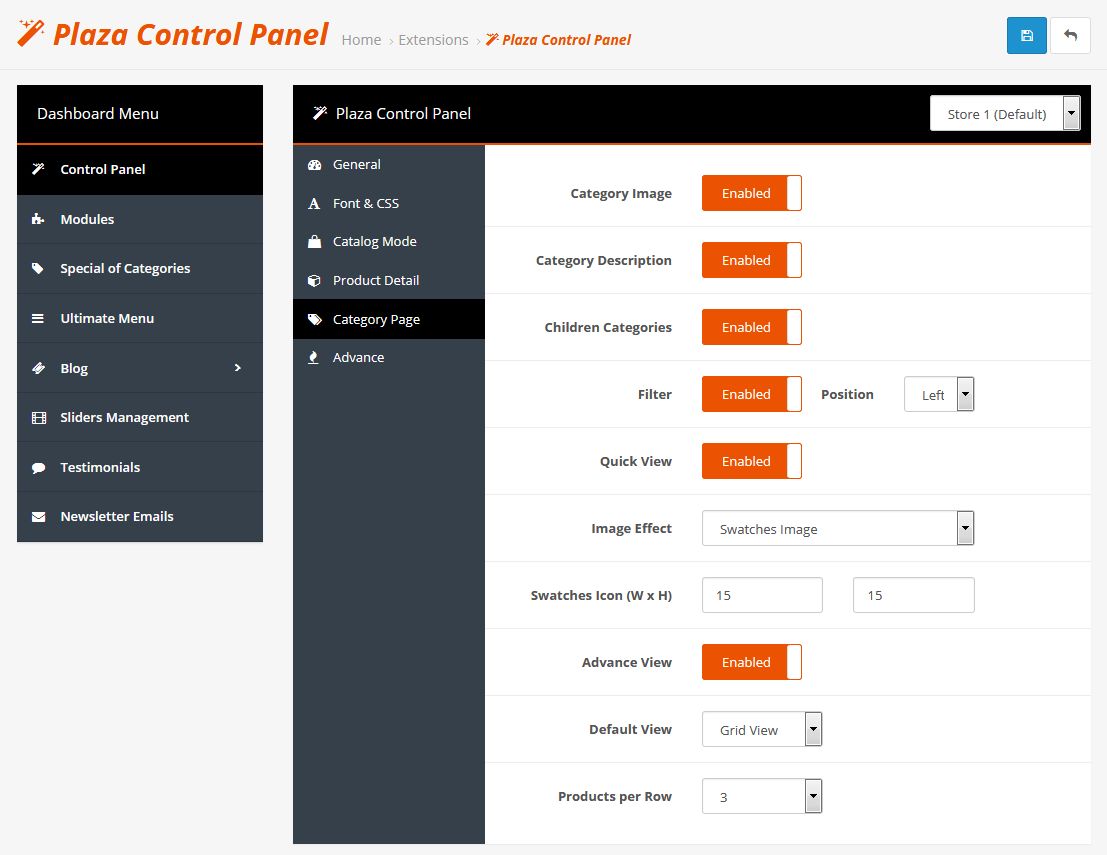Screen dimensions: 1107x855
Task: Click the wand icon in breadcrumb
Action: [492, 39]
